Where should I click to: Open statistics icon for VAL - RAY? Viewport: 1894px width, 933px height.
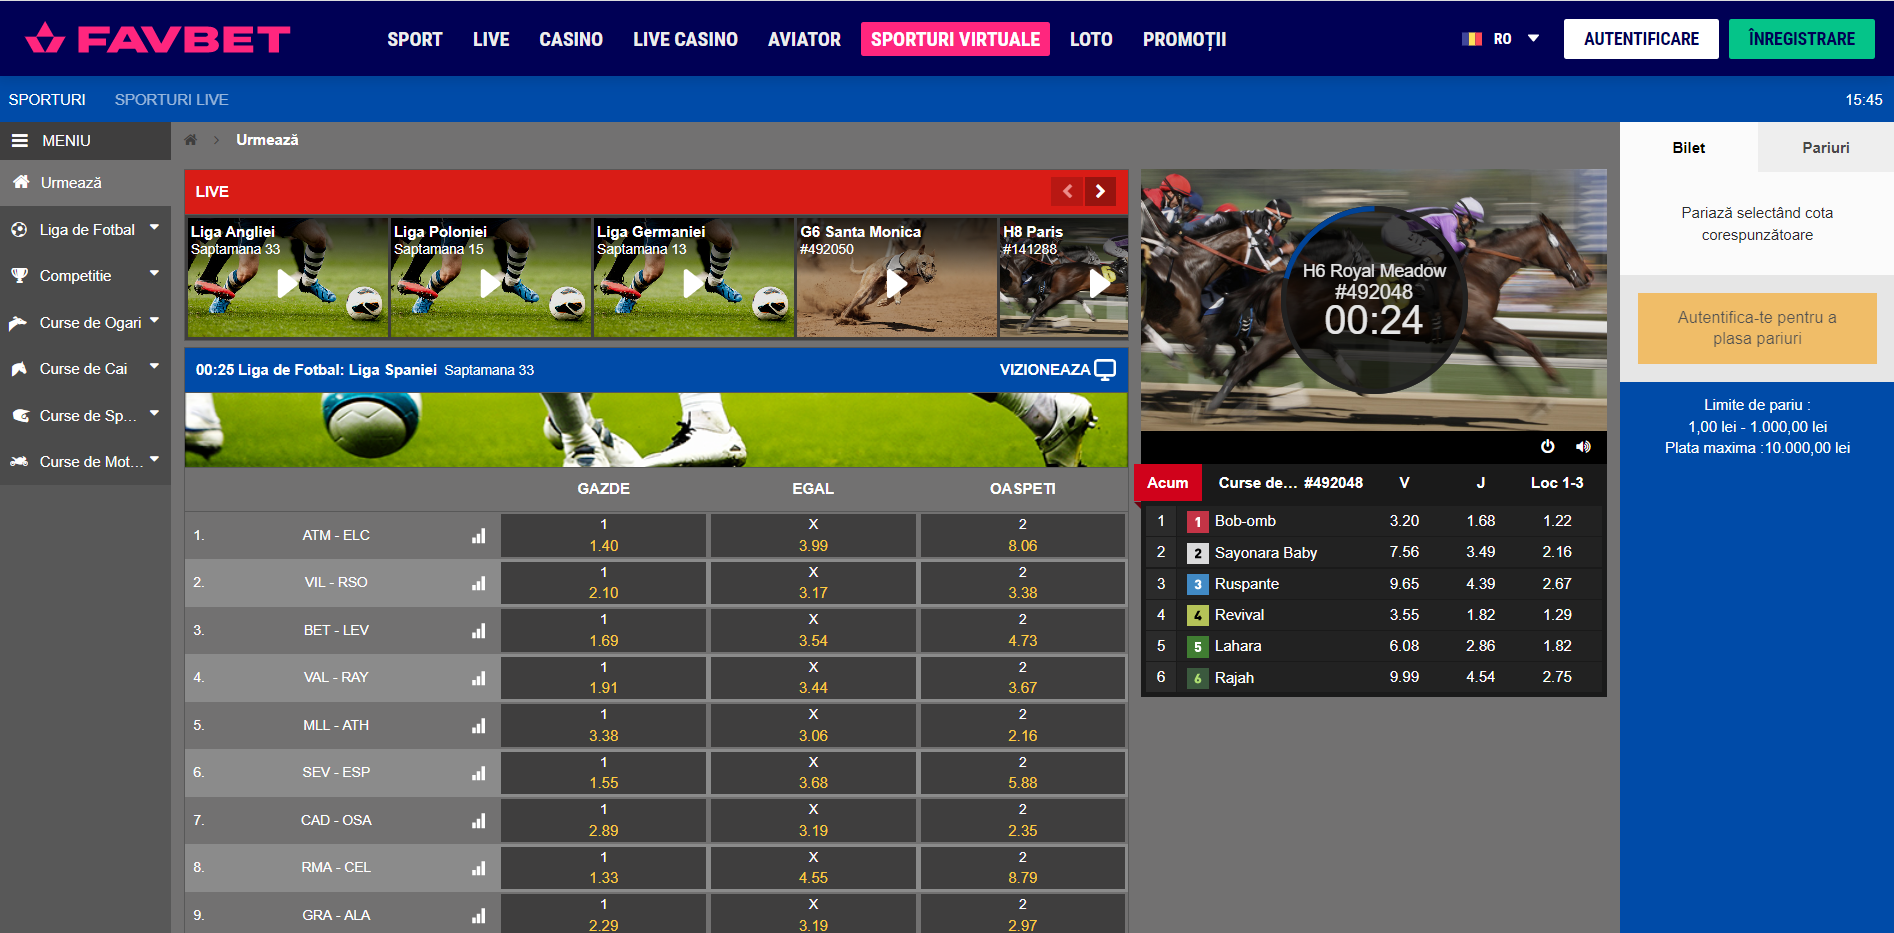click(x=479, y=678)
